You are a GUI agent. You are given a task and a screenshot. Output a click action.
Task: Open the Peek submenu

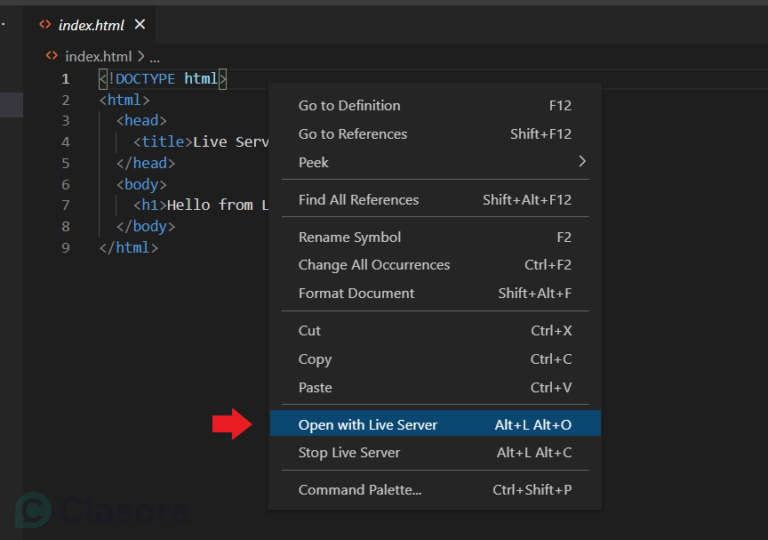[435, 162]
